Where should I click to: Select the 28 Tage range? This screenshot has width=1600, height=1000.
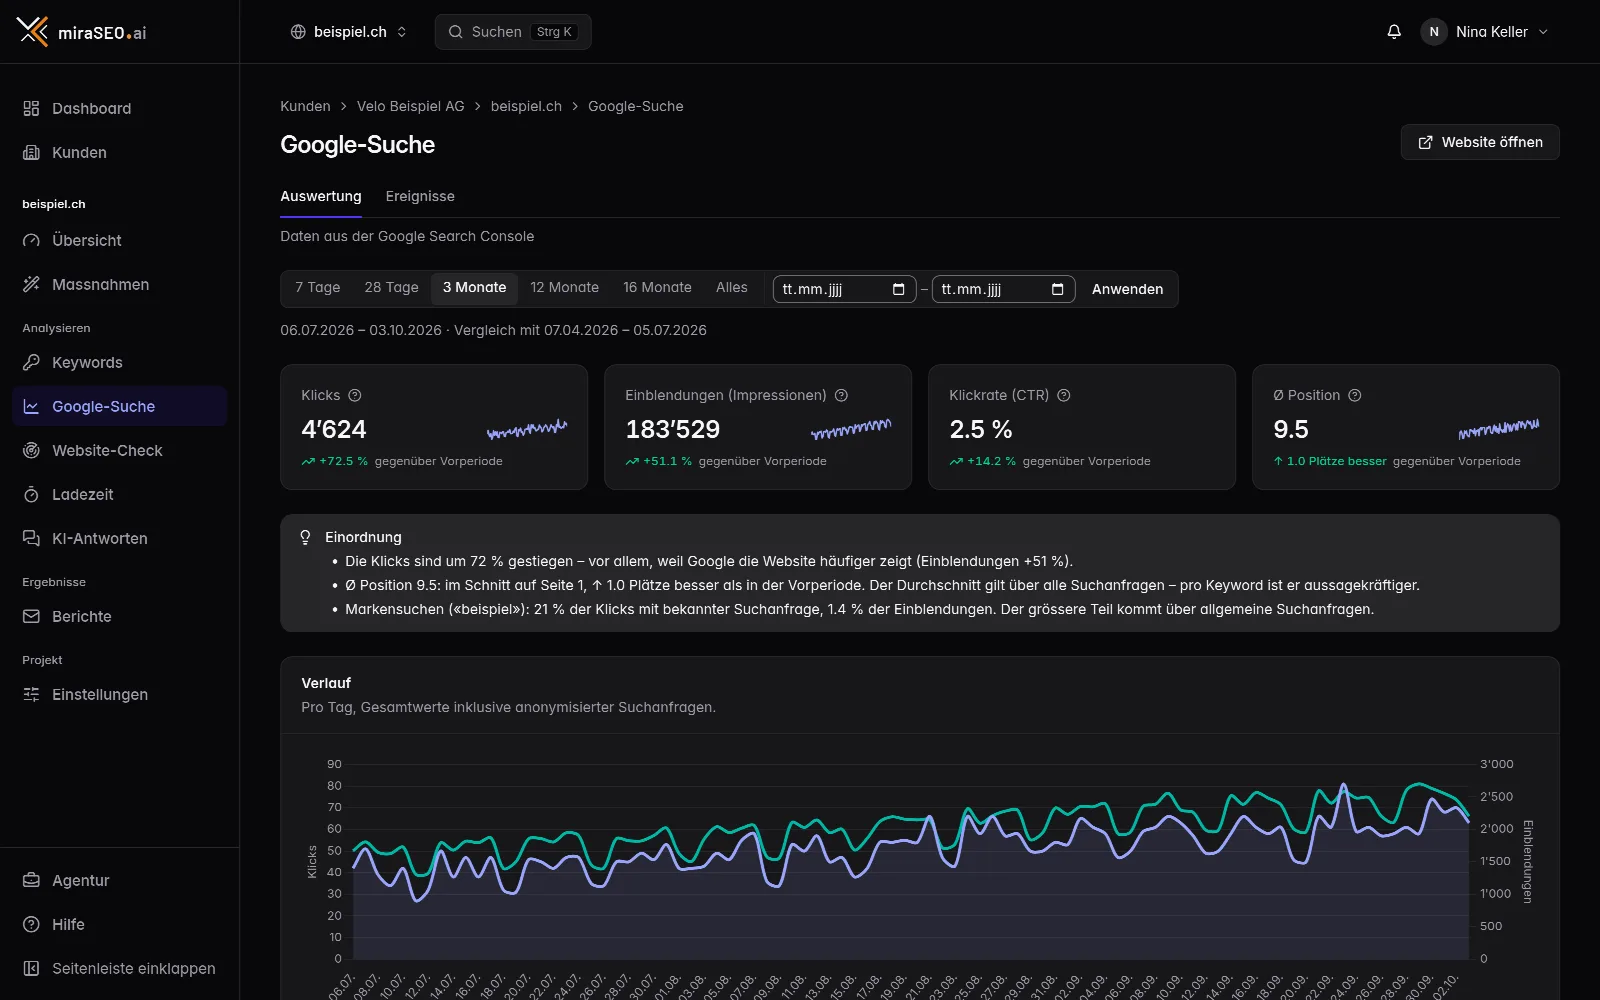coord(391,287)
